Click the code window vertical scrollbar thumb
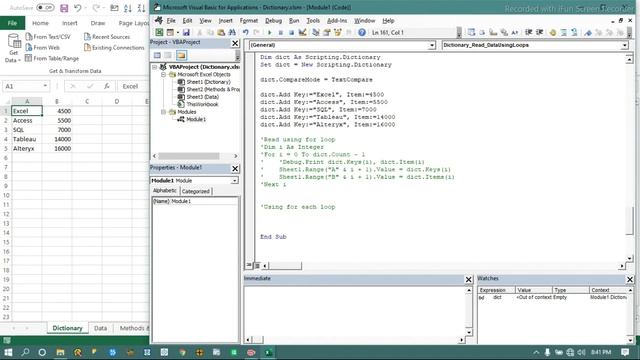The image size is (640, 360). (629, 221)
